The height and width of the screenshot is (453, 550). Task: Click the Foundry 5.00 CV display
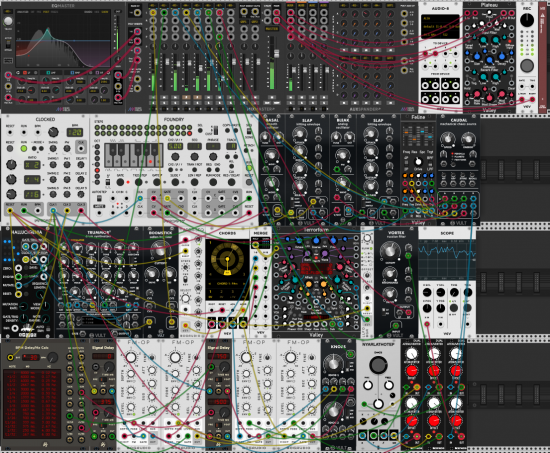pos(175,146)
